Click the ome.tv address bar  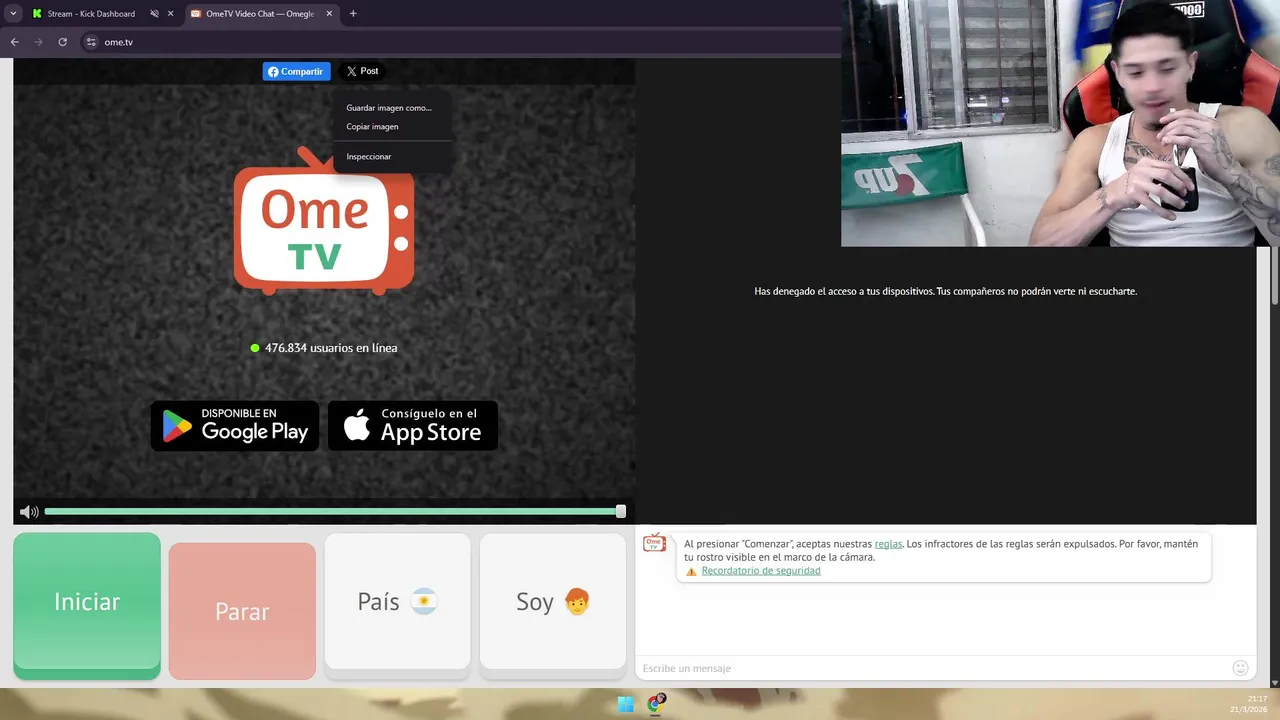coord(460,42)
